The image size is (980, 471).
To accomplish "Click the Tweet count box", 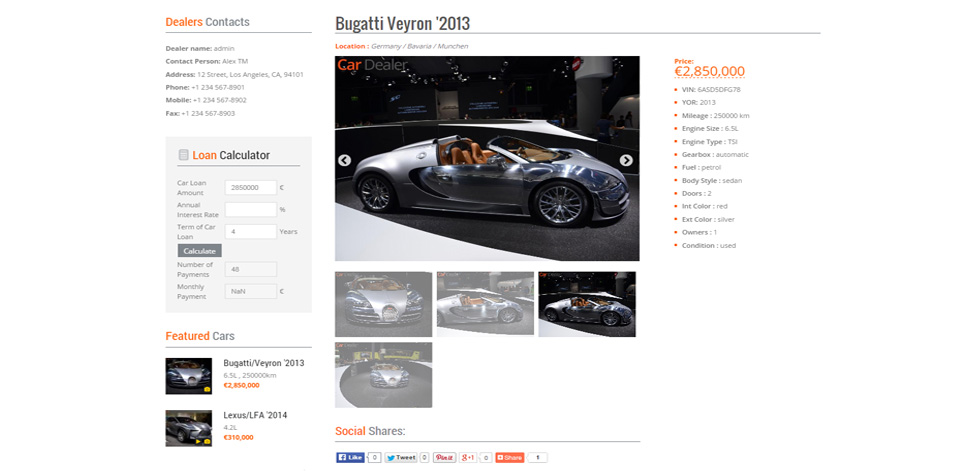I will [424, 457].
